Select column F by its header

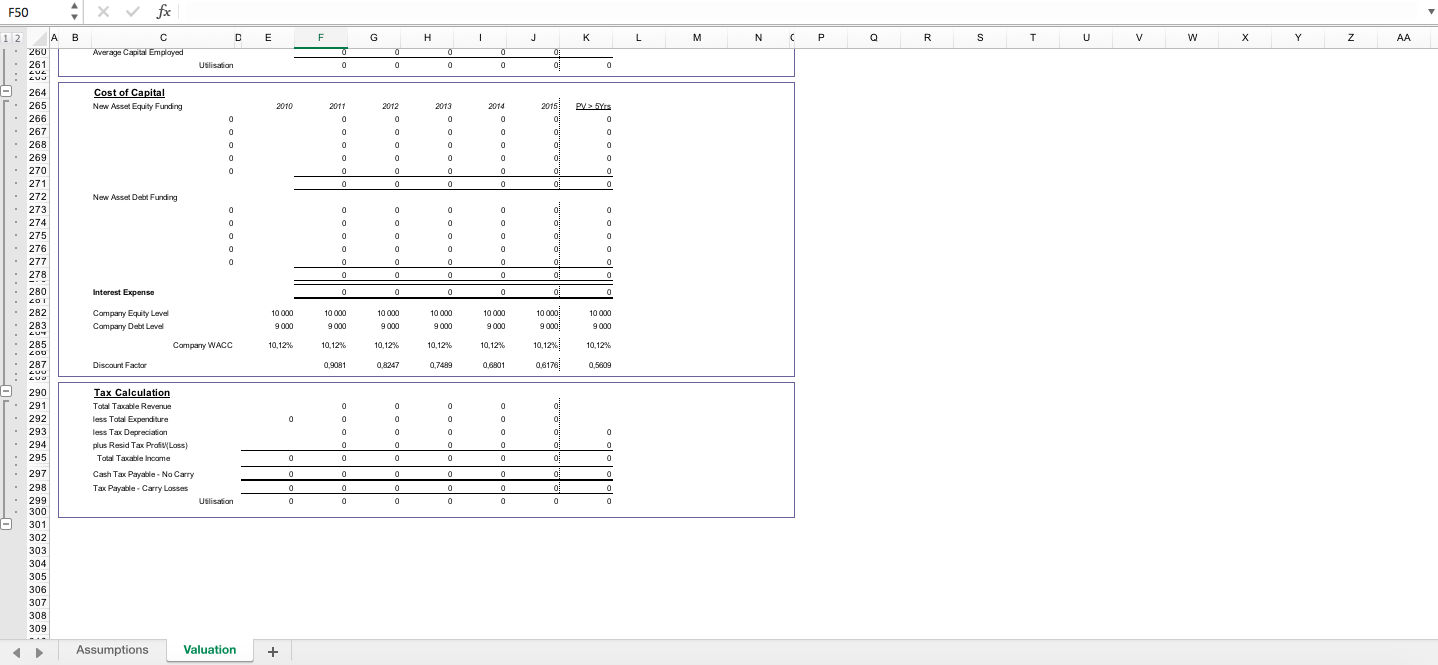320,37
